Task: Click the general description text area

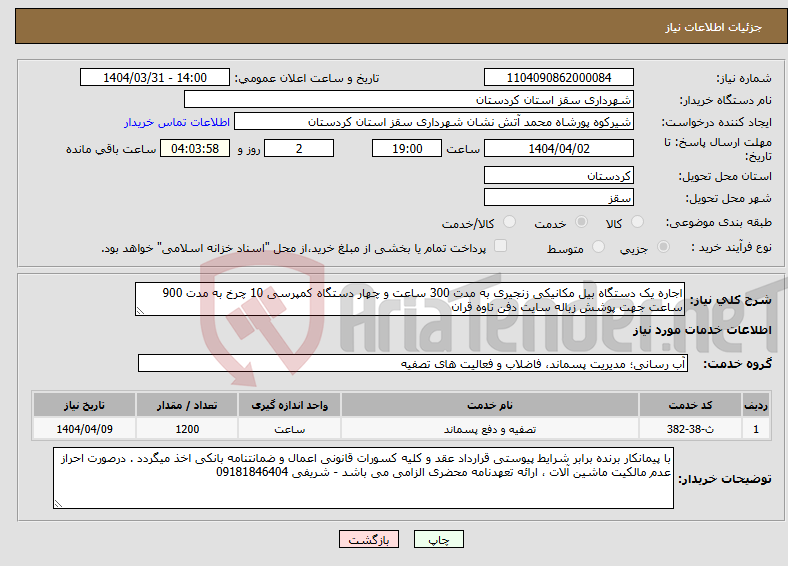Action: [410, 299]
